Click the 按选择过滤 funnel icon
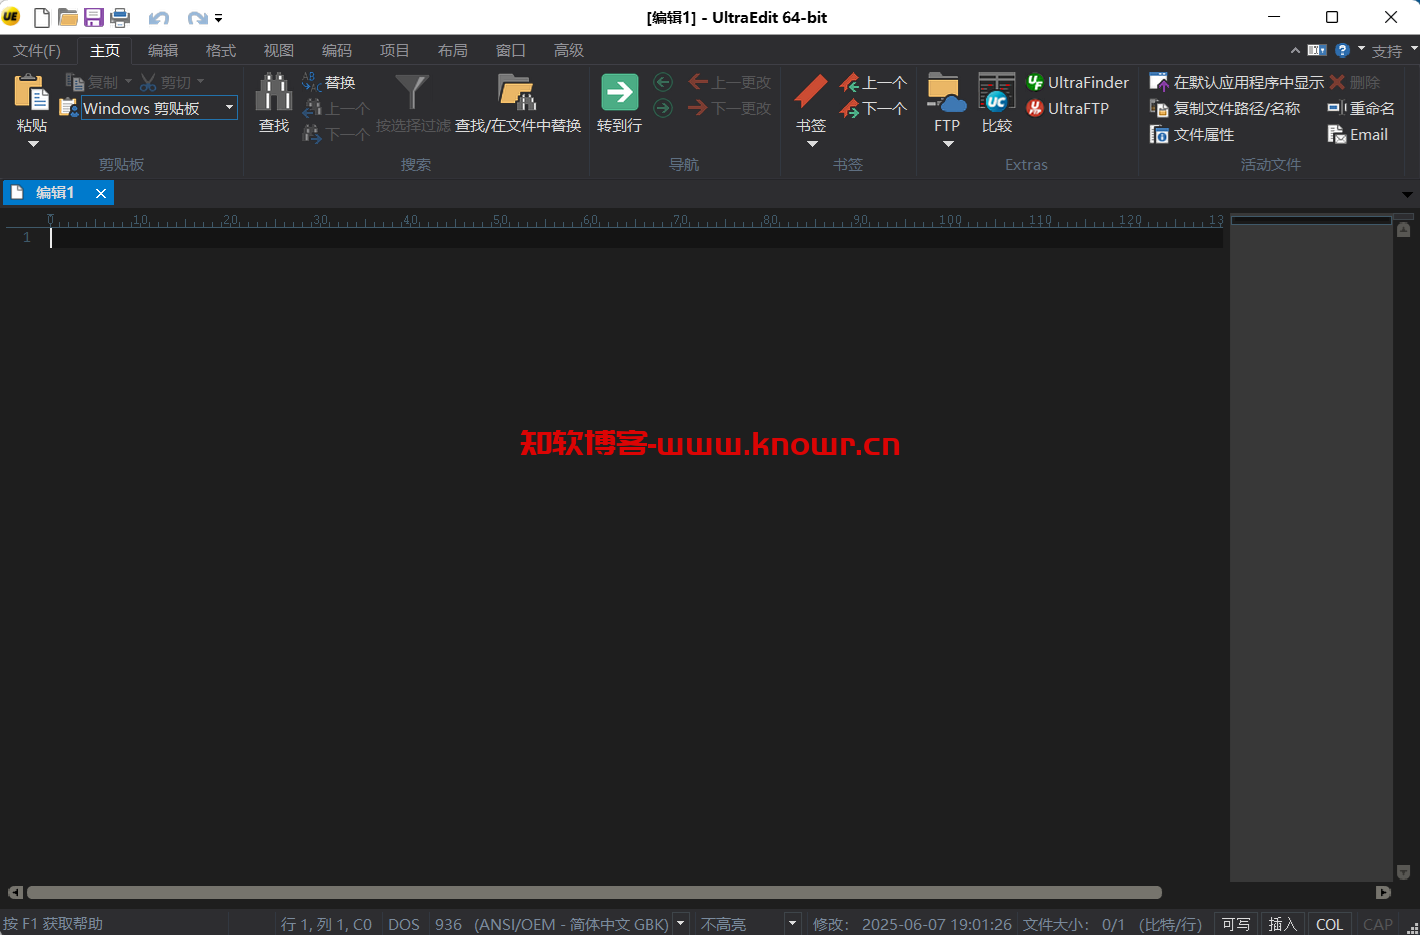The height and width of the screenshot is (935, 1420). [412, 92]
